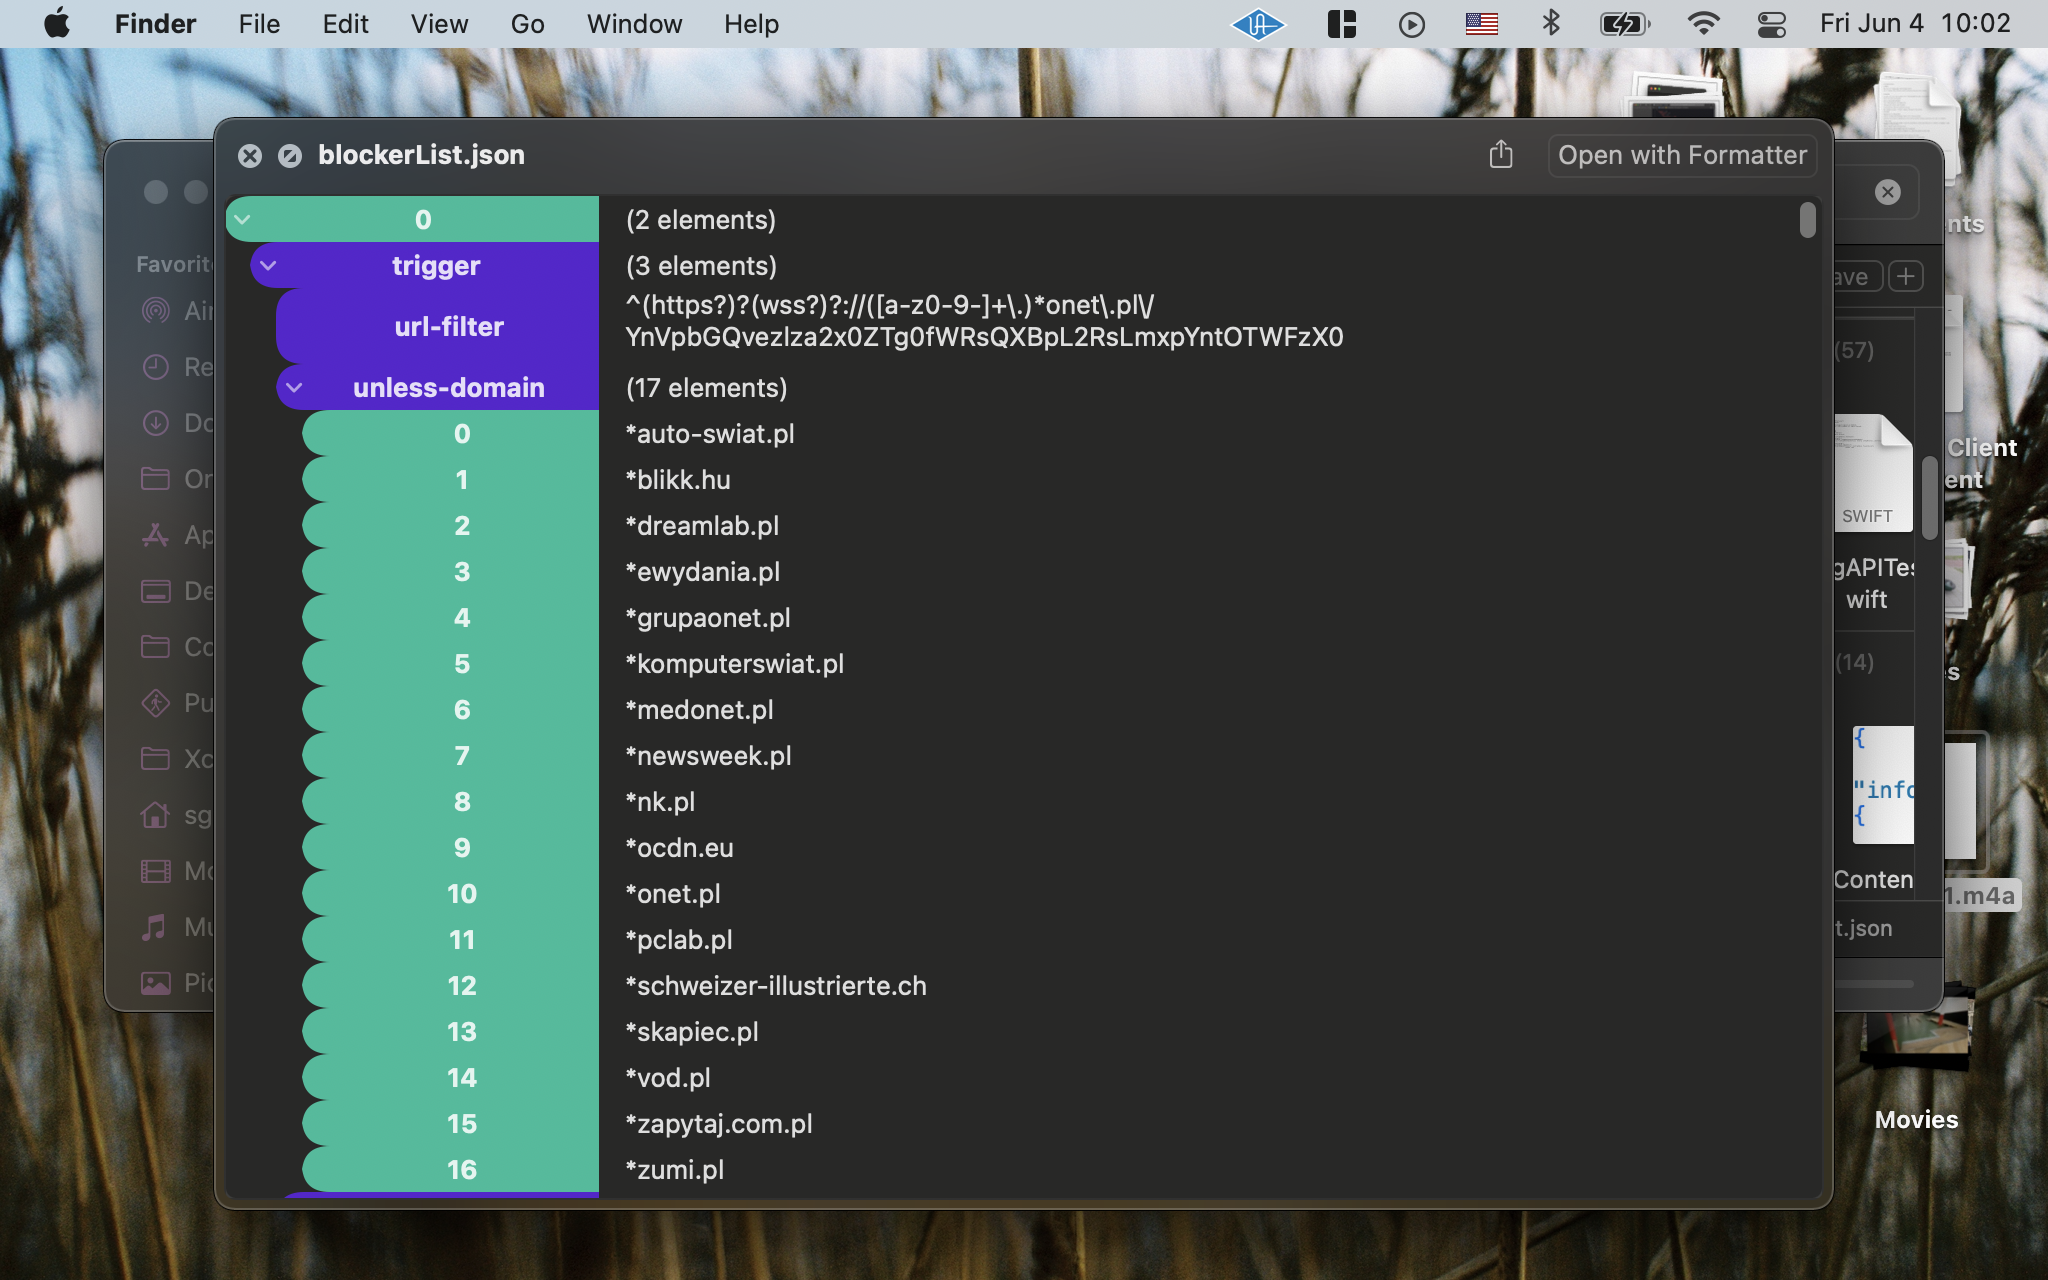The height and width of the screenshot is (1280, 2048).
Task: Collapse the trigger node
Action: tap(268, 265)
